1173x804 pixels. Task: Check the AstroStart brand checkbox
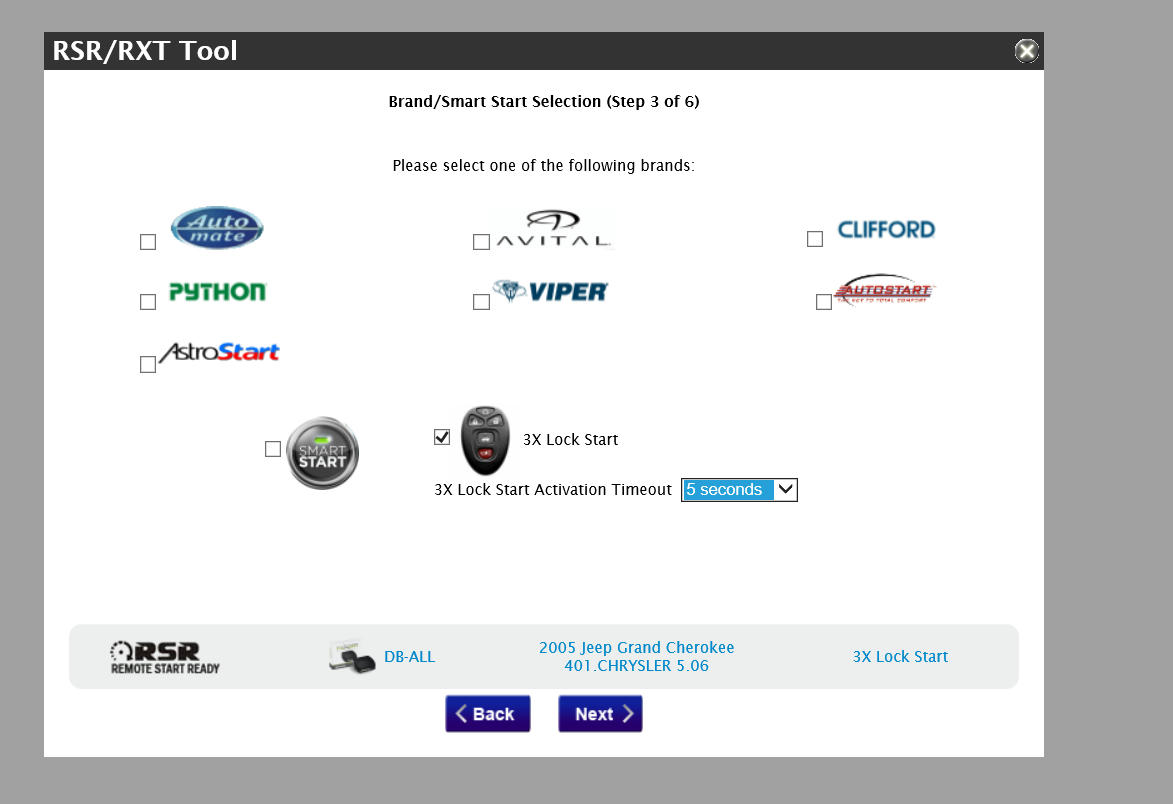click(x=148, y=365)
